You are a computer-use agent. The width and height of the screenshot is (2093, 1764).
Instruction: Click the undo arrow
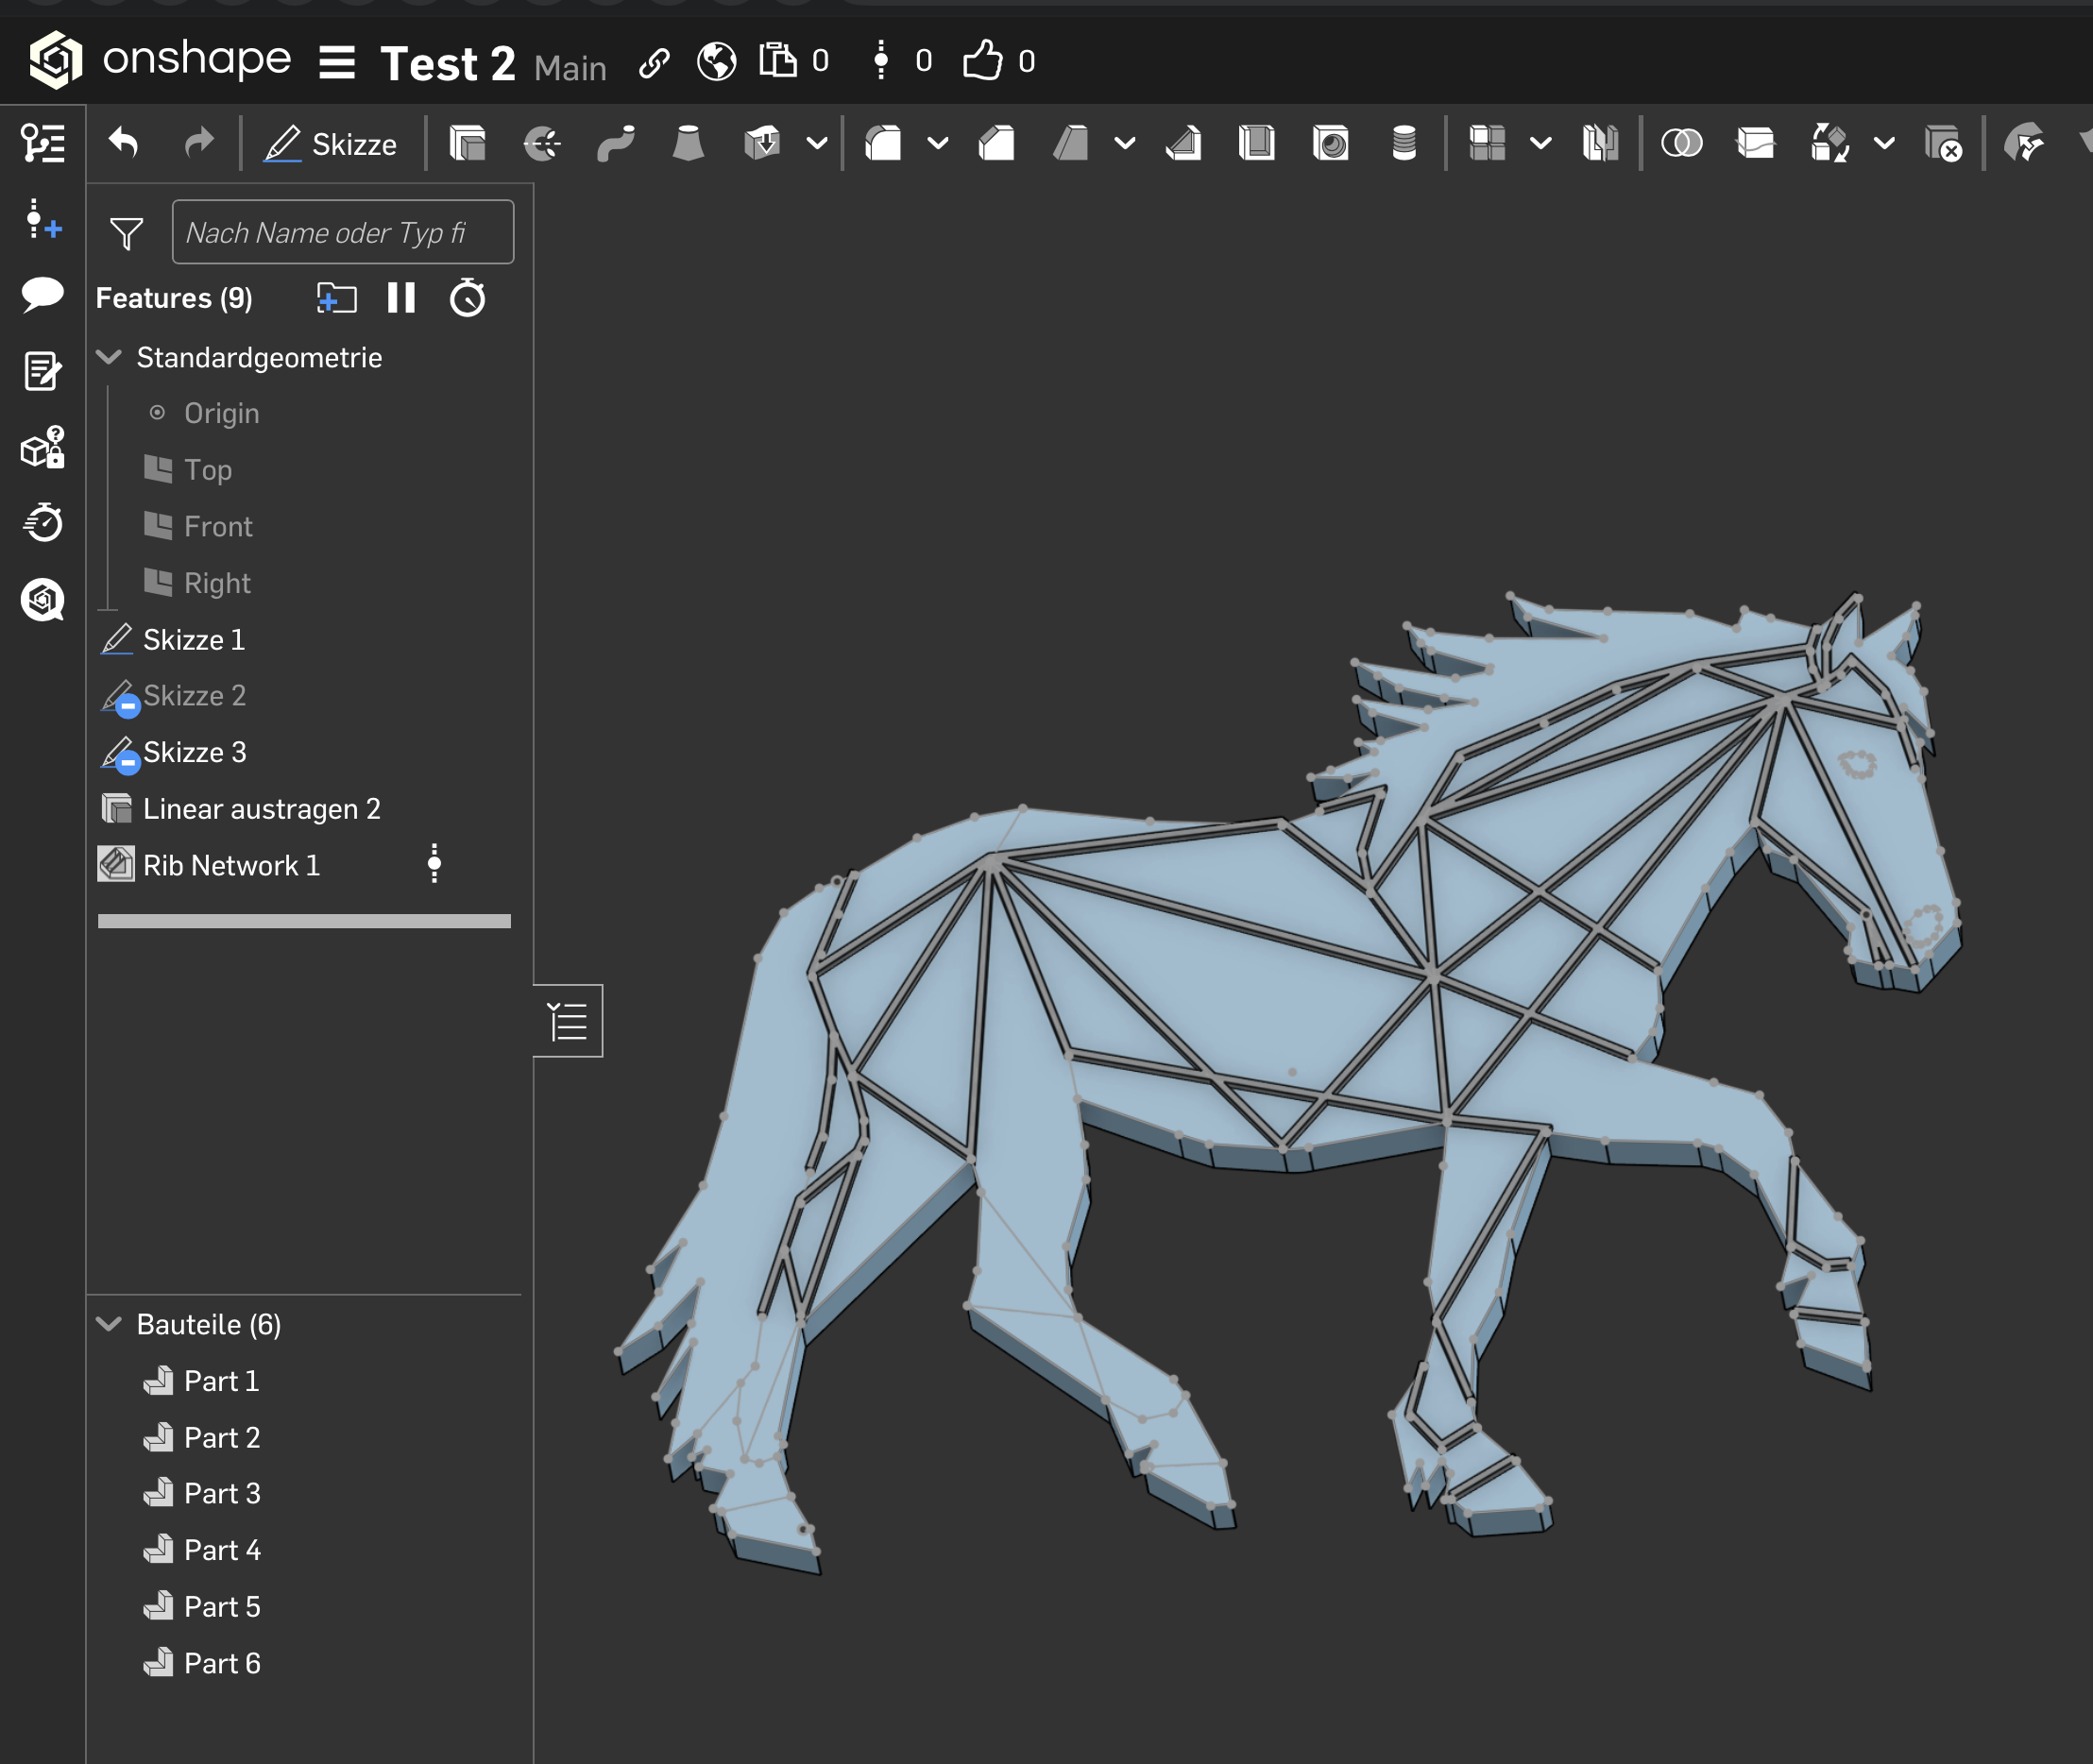124,144
